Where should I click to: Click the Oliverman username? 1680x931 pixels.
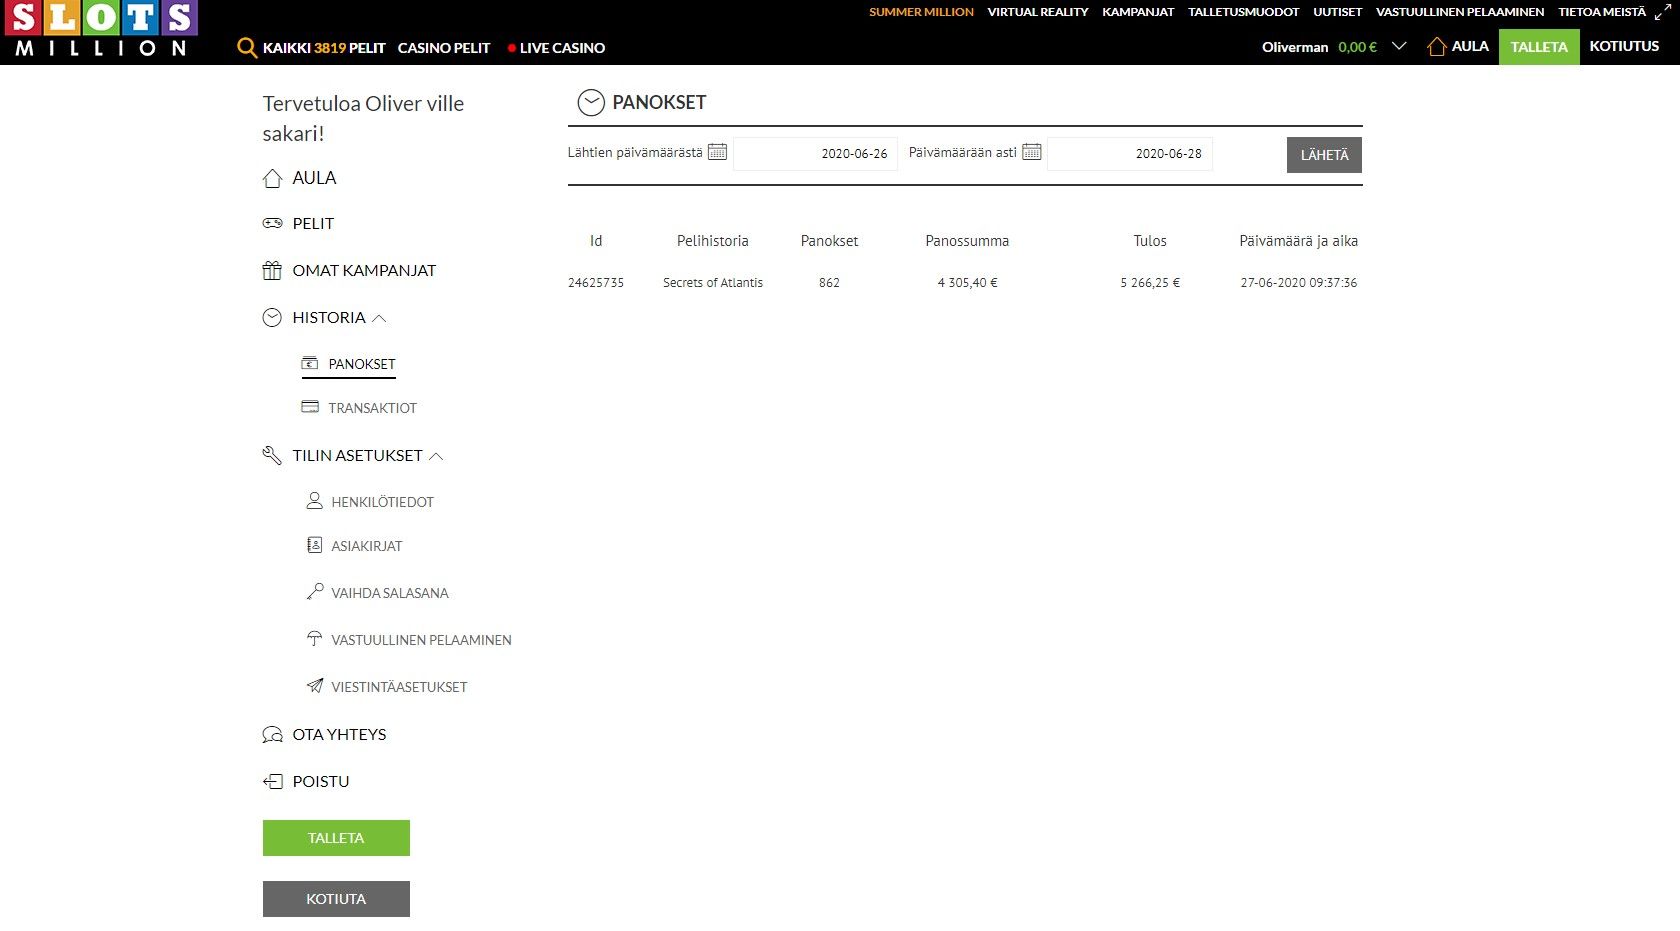pos(1295,47)
